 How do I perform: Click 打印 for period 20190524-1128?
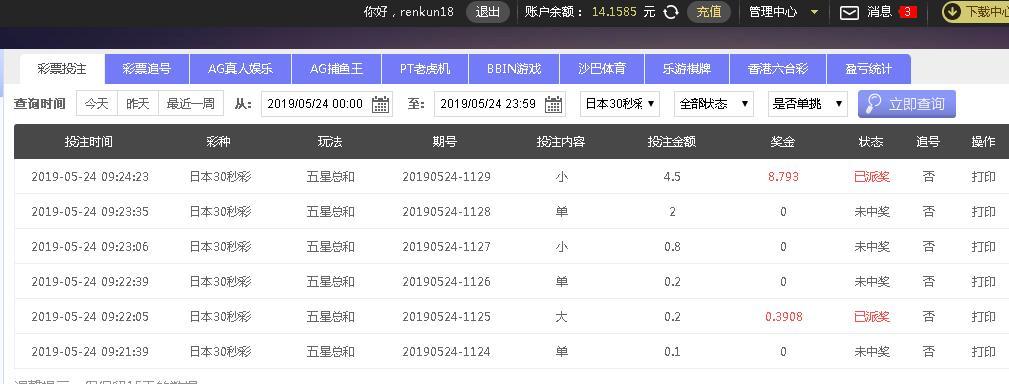point(983,211)
